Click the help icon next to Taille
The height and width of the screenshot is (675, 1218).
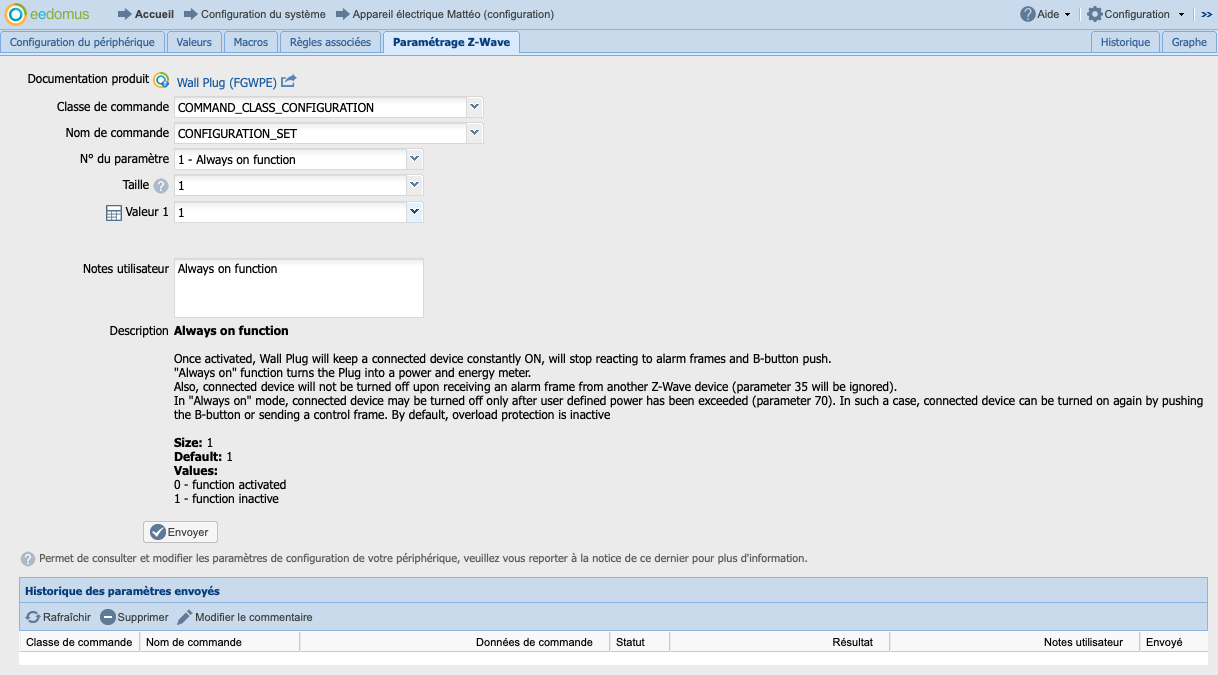(161, 186)
